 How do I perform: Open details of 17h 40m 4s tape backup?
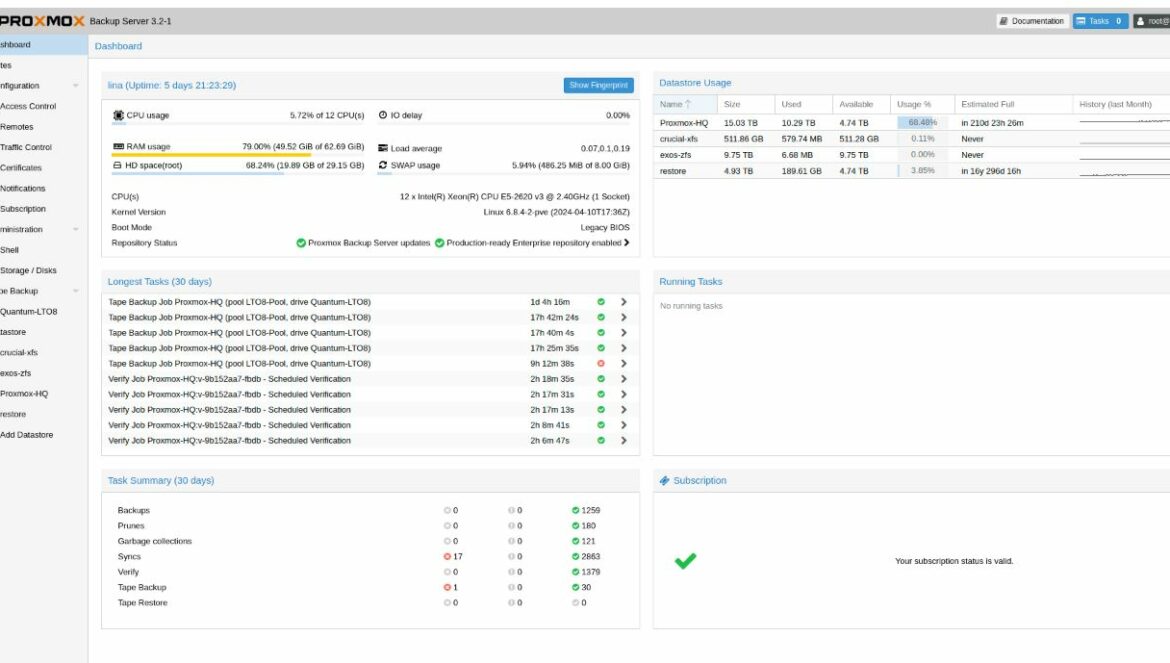coord(624,333)
